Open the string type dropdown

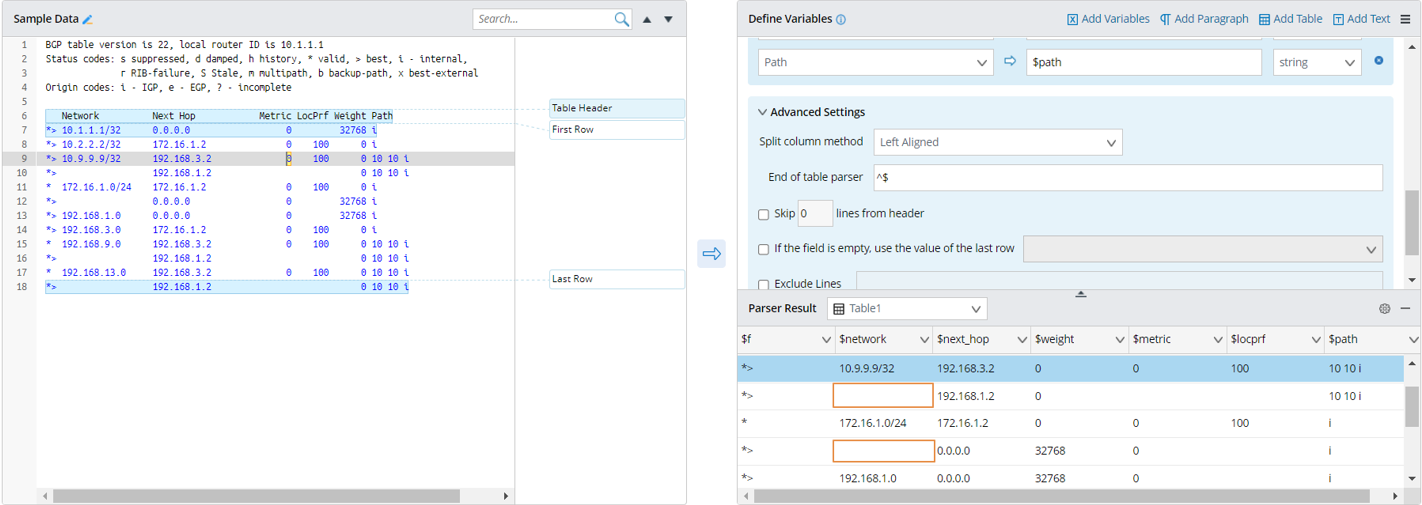tap(1316, 62)
